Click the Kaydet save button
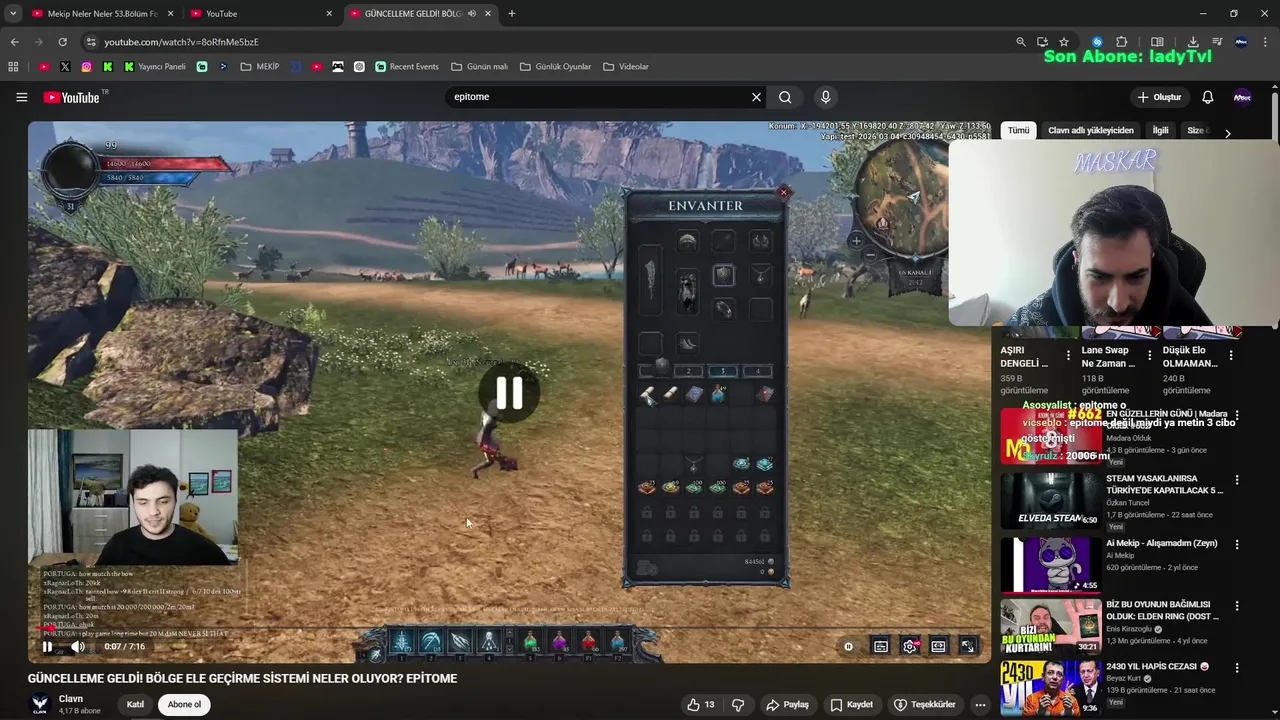The width and height of the screenshot is (1280, 720). [x=851, y=705]
